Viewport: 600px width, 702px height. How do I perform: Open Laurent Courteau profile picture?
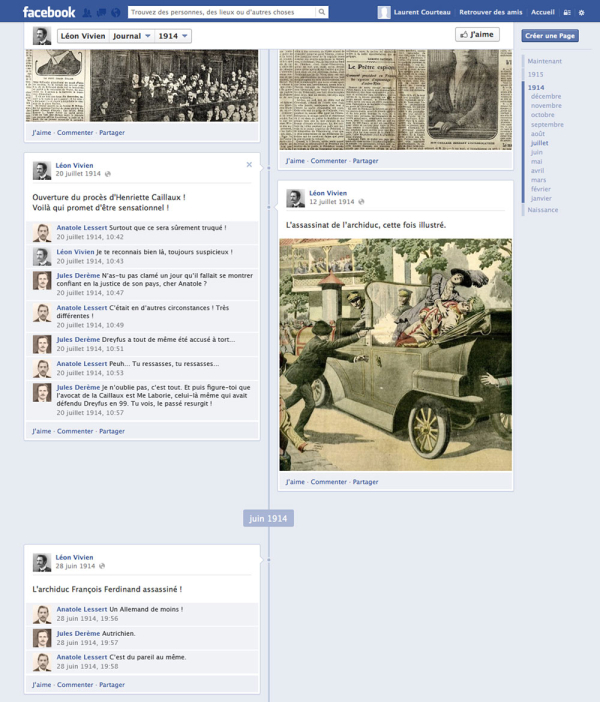(x=384, y=13)
